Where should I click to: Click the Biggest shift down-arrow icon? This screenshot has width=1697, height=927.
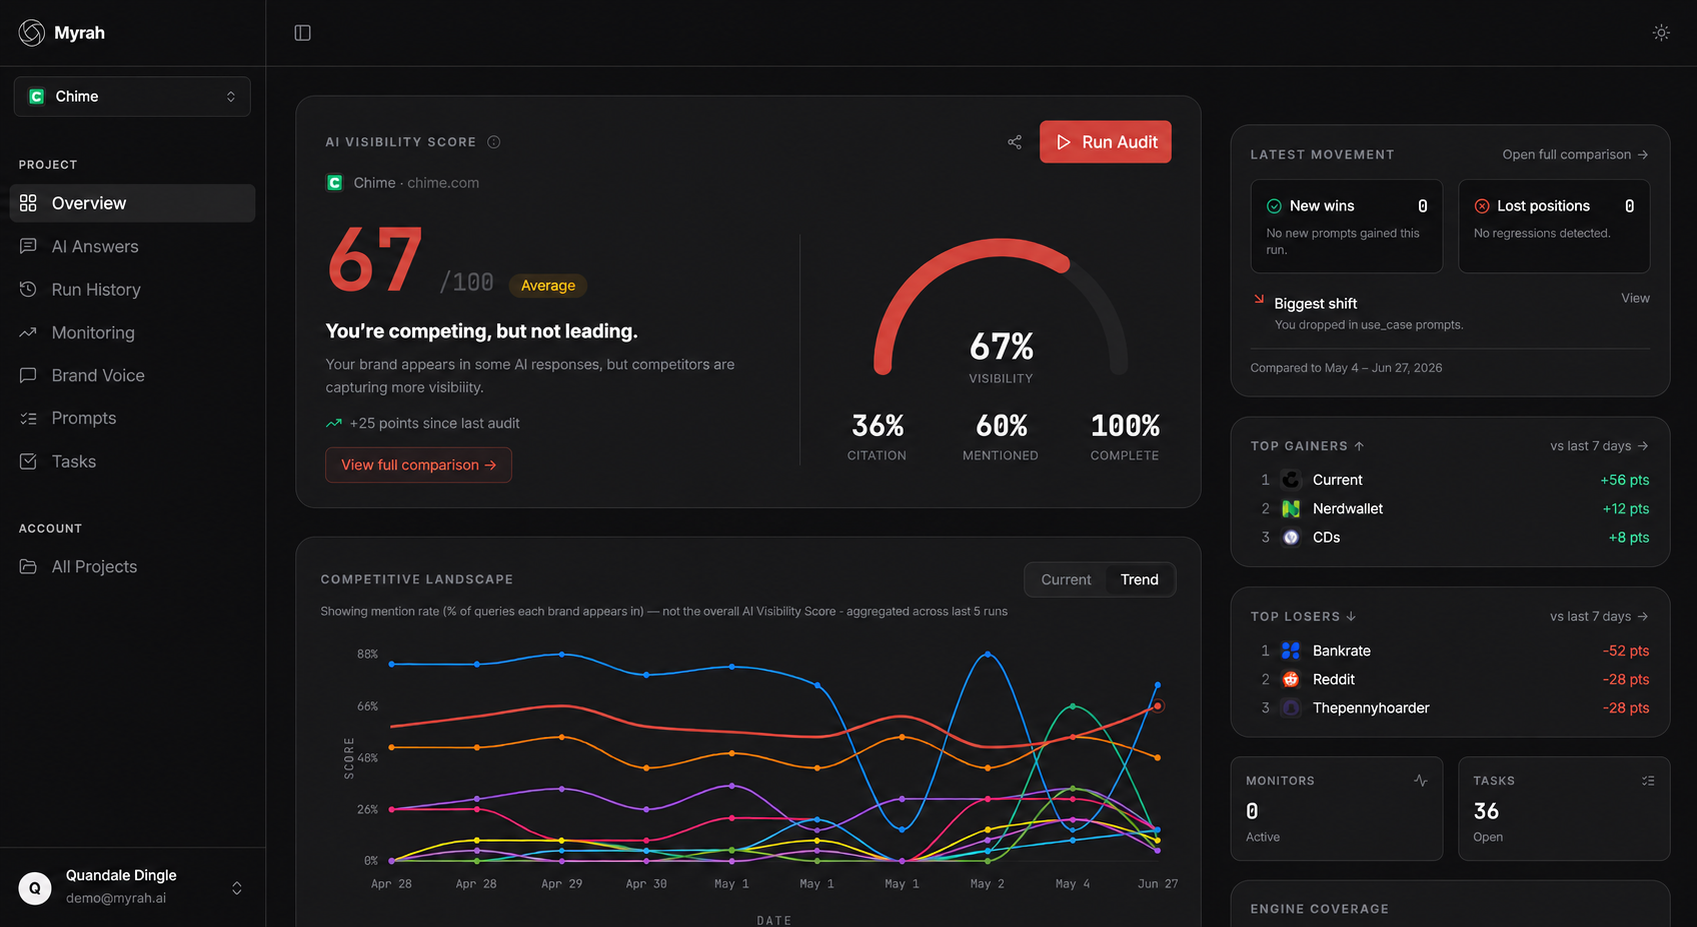coord(1259,299)
